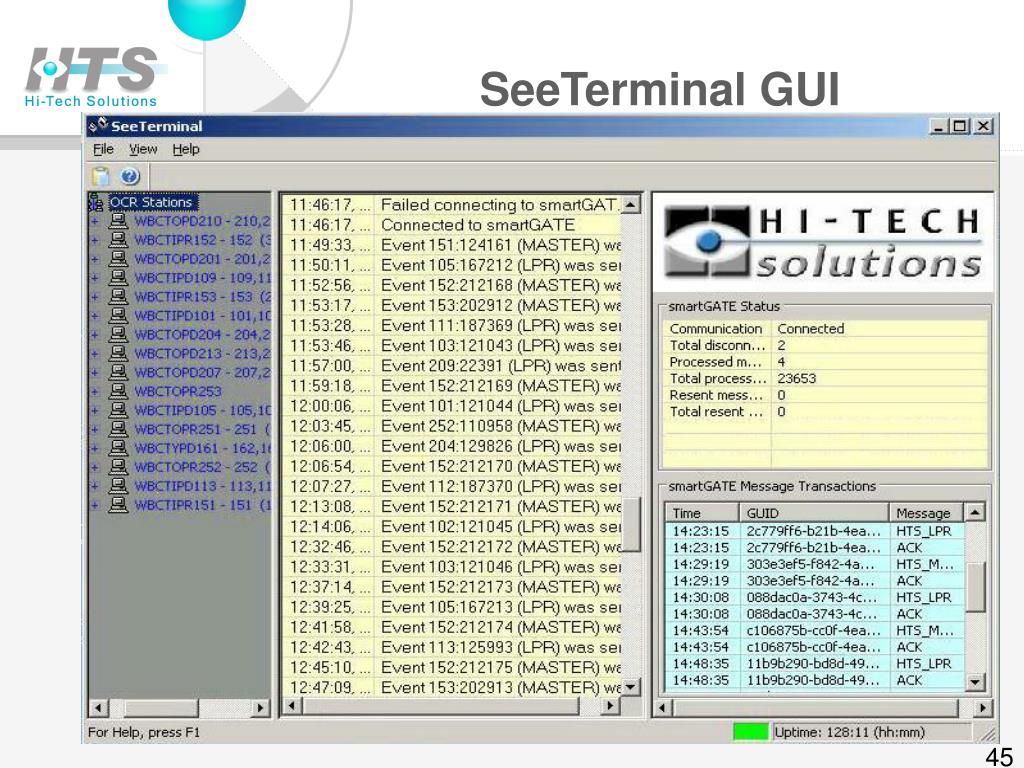Expand the WBCTIPR152 station node
Screen dimensions: 1024x768
pyautogui.click(x=95, y=240)
